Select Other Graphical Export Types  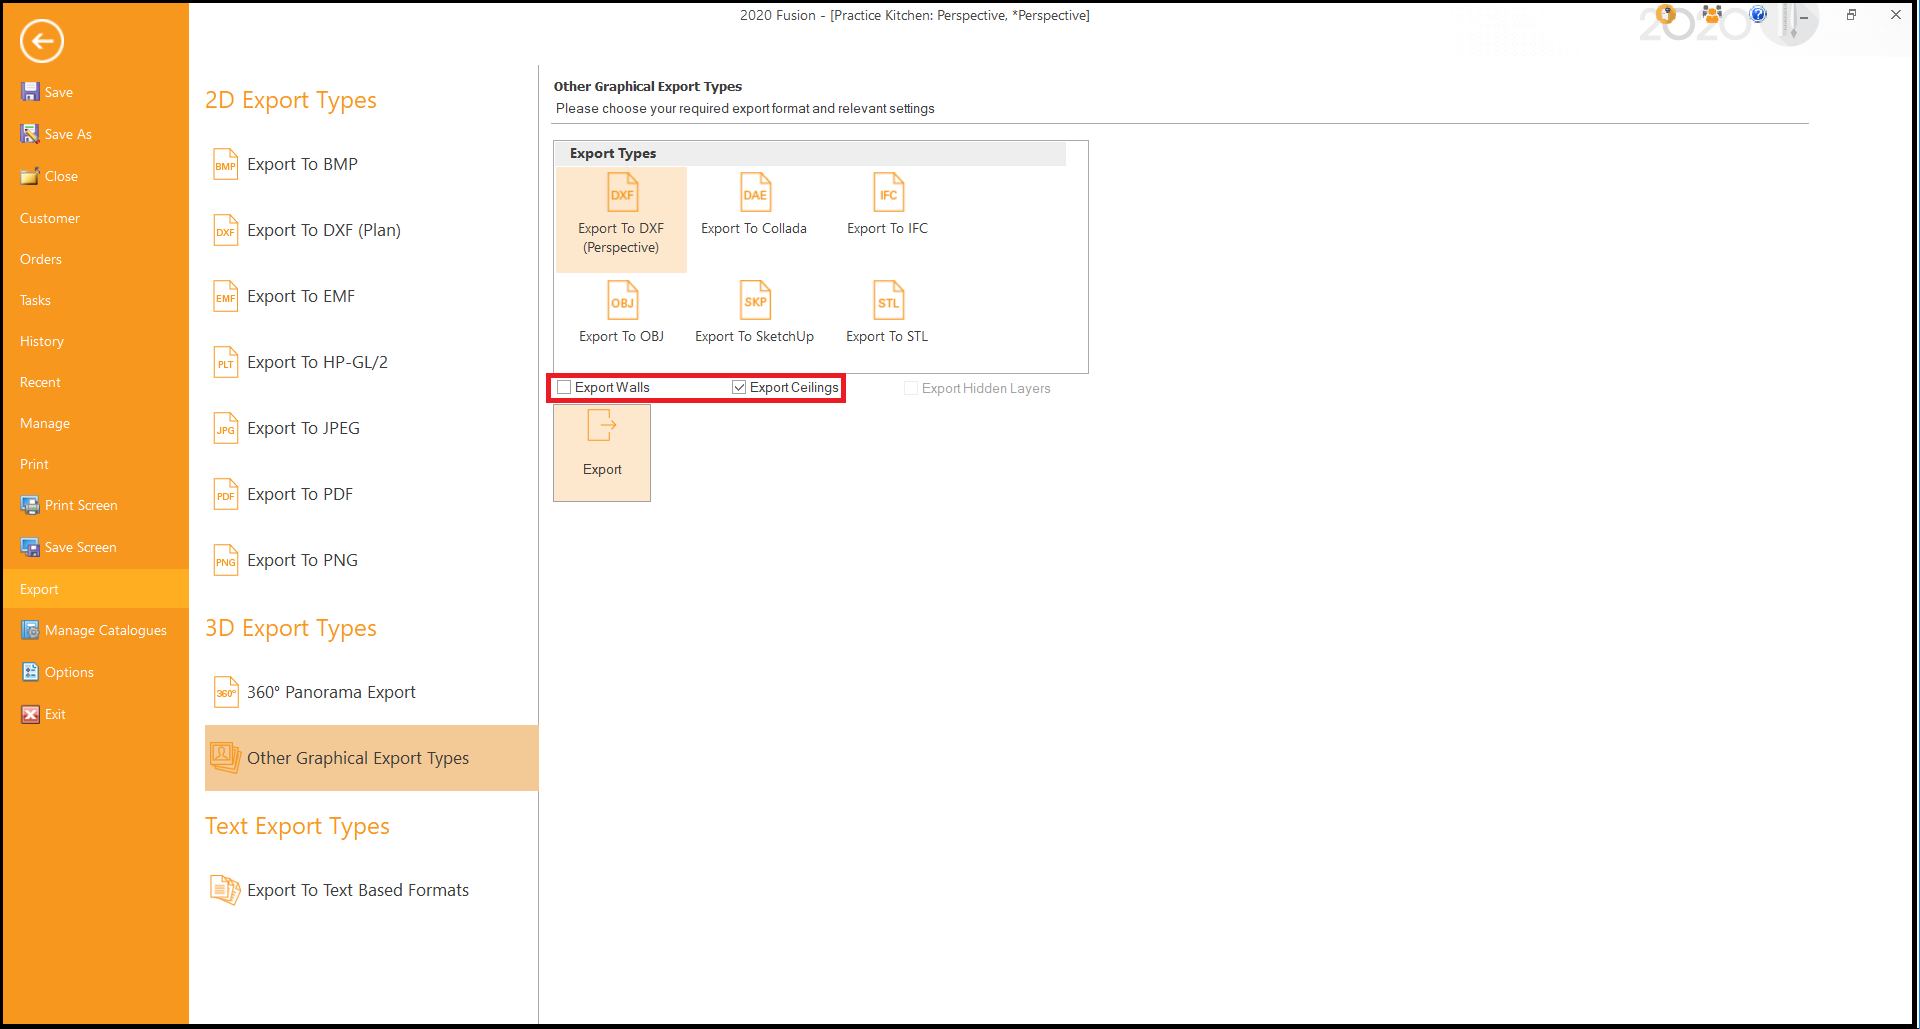371,758
